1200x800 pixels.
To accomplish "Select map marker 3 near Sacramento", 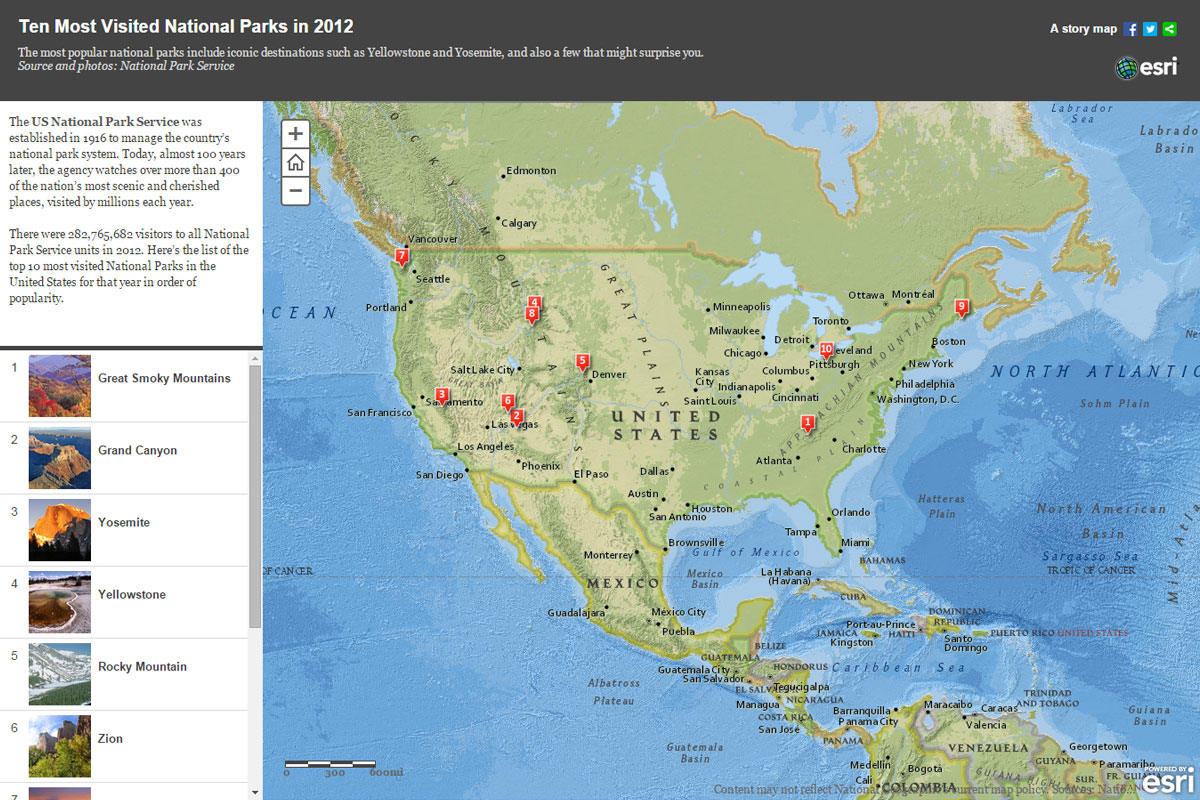I will click(441, 396).
